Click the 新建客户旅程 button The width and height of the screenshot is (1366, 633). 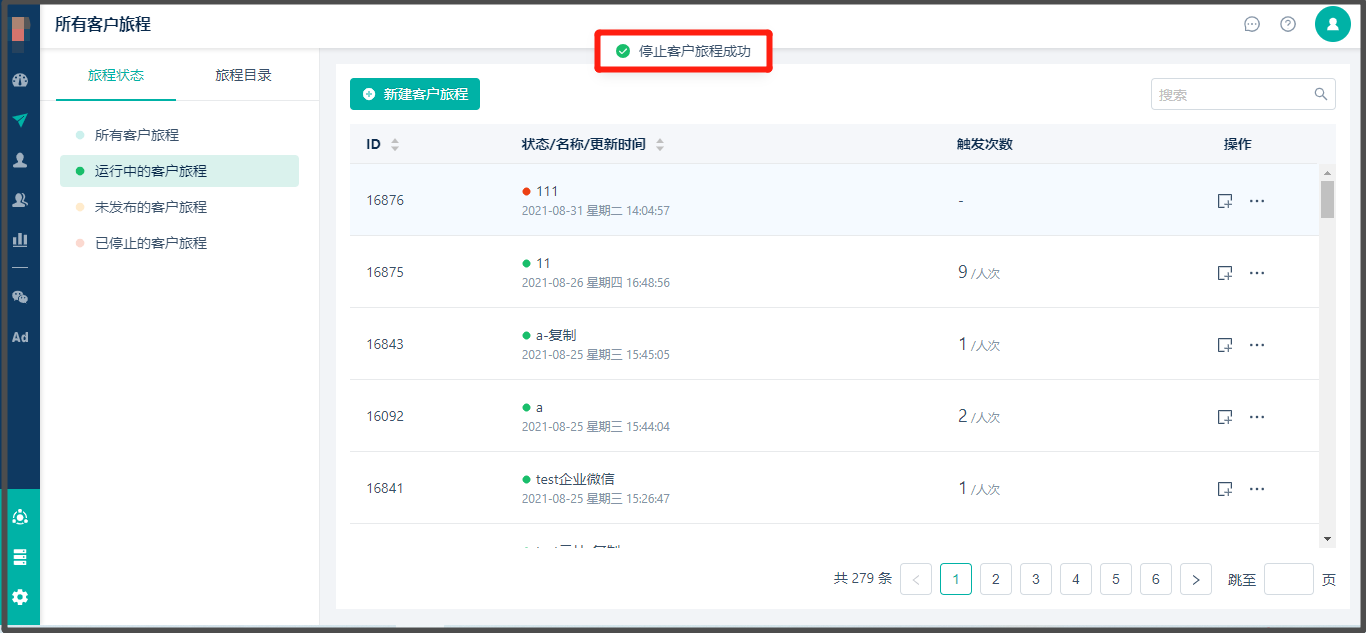(x=415, y=94)
